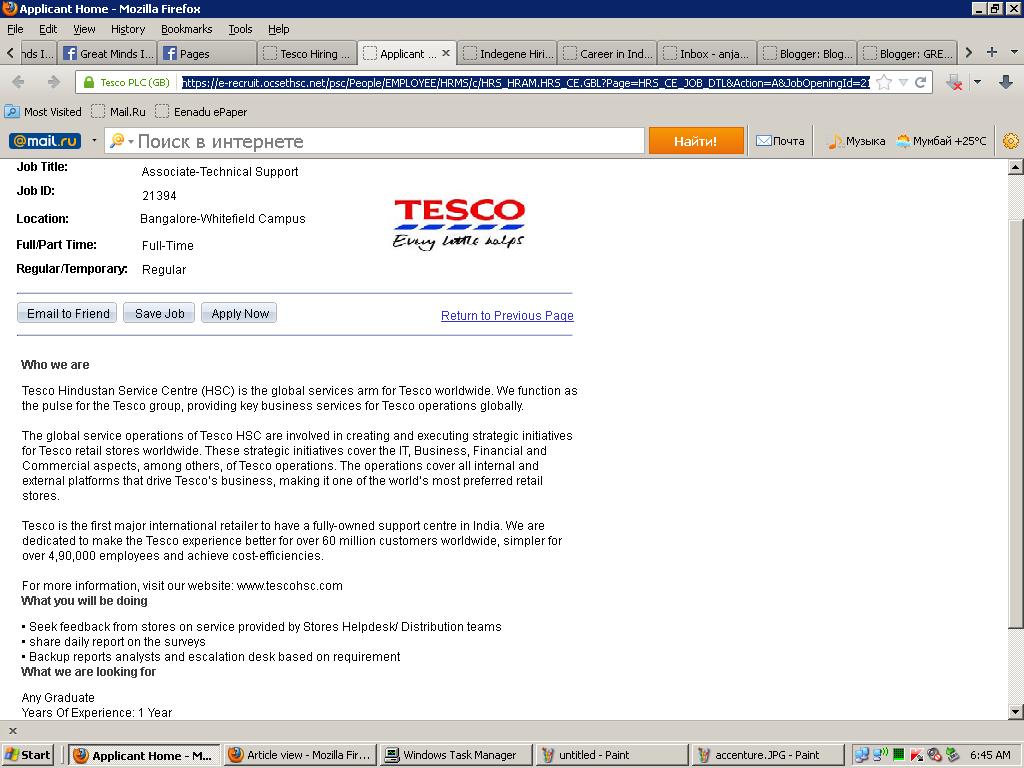Bookmark this page with the star icon
Image resolution: width=1024 pixels, height=768 pixels.
[x=884, y=82]
